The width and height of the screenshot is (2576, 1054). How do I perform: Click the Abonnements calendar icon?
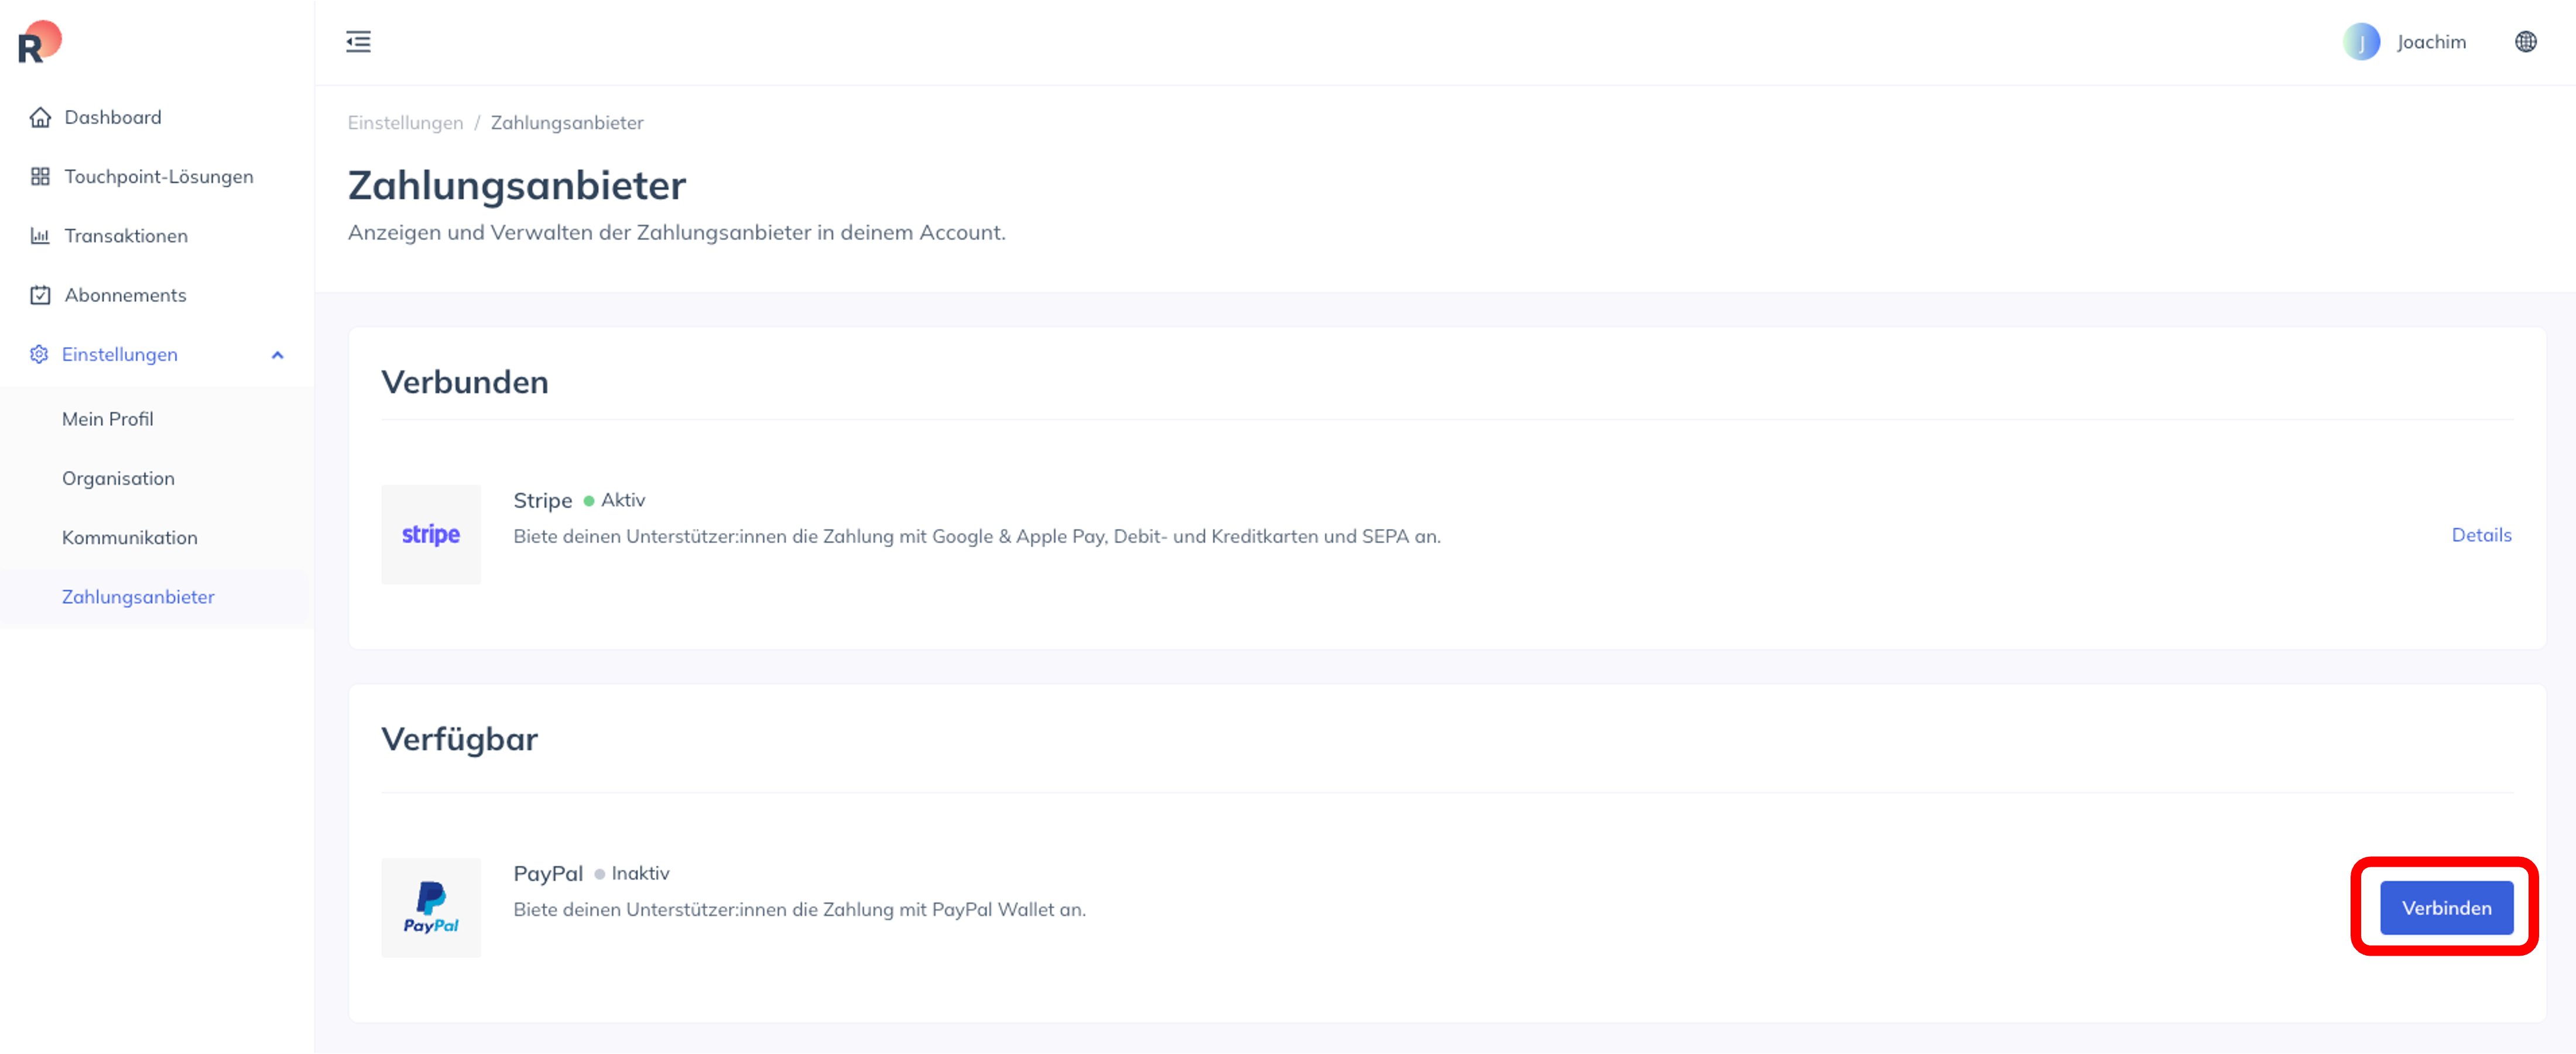coord(40,295)
